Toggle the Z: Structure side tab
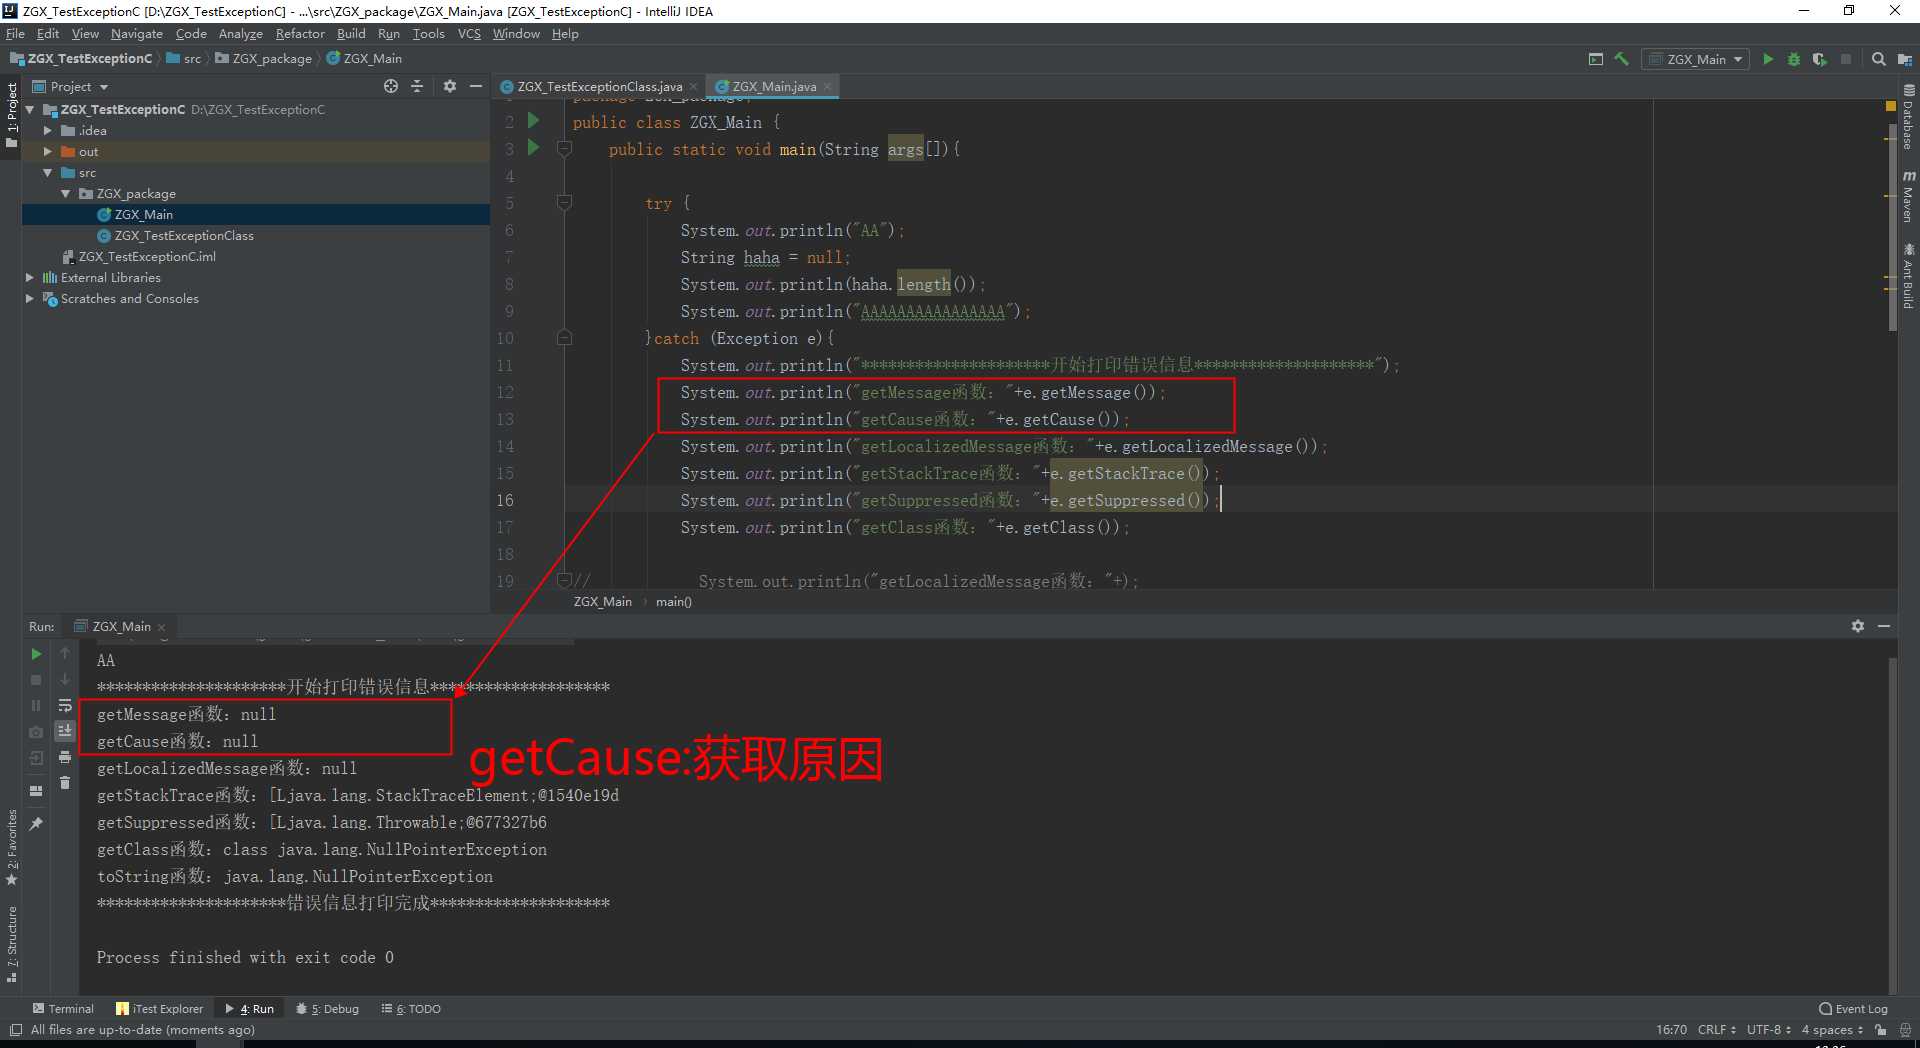Viewport: 1920px width, 1048px height. pyautogui.click(x=12, y=944)
